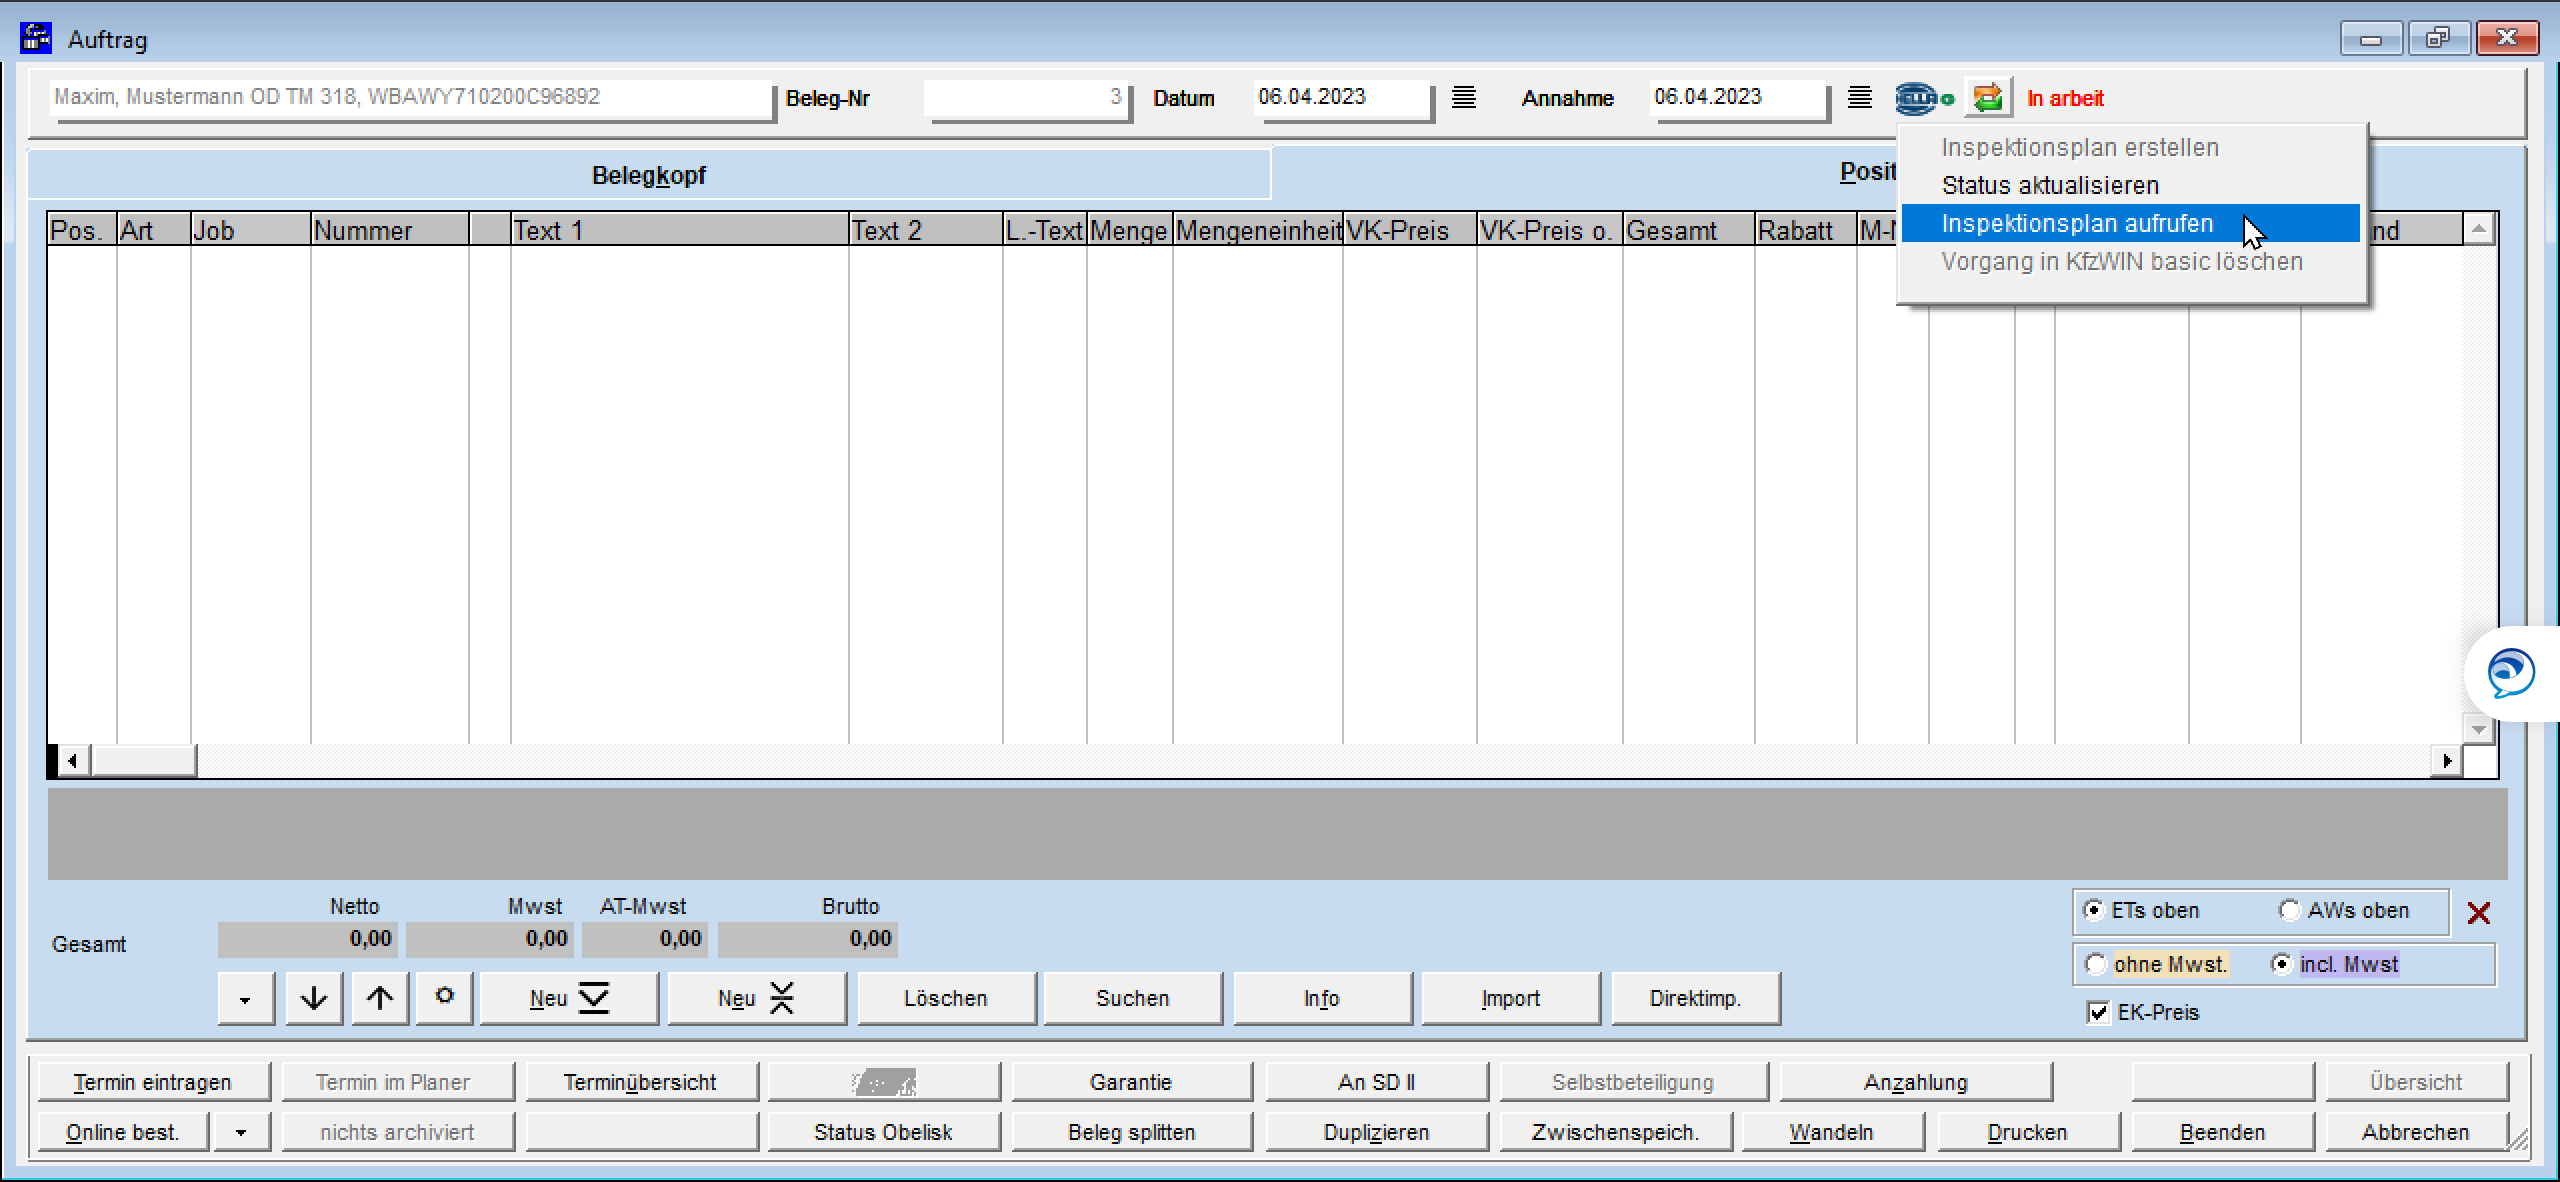Click the Hella logo icon

click(1923, 98)
